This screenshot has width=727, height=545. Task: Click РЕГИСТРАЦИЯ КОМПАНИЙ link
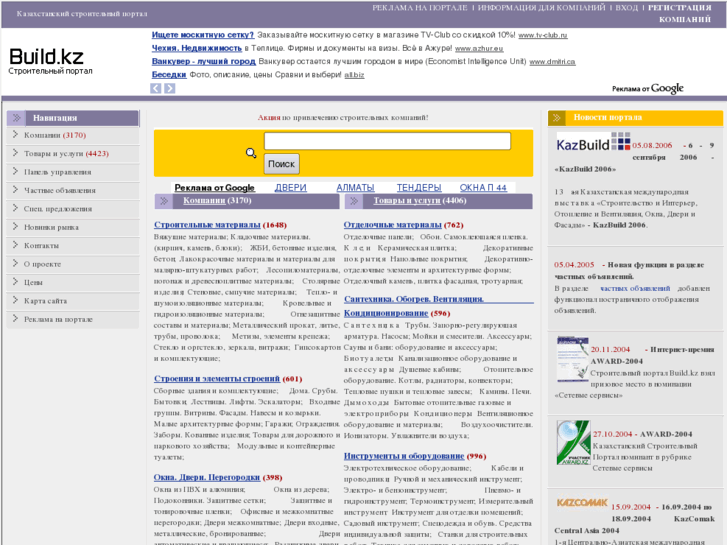point(680,13)
